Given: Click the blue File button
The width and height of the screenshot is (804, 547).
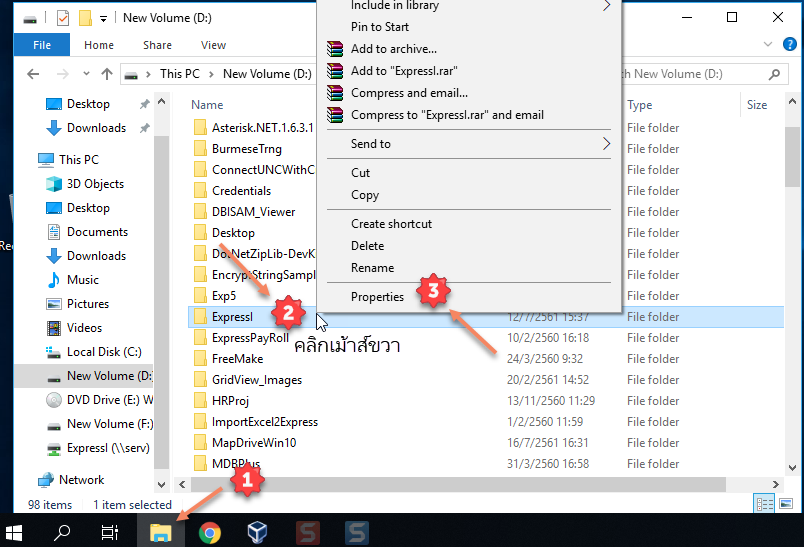Looking at the screenshot, I should coord(42,45).
